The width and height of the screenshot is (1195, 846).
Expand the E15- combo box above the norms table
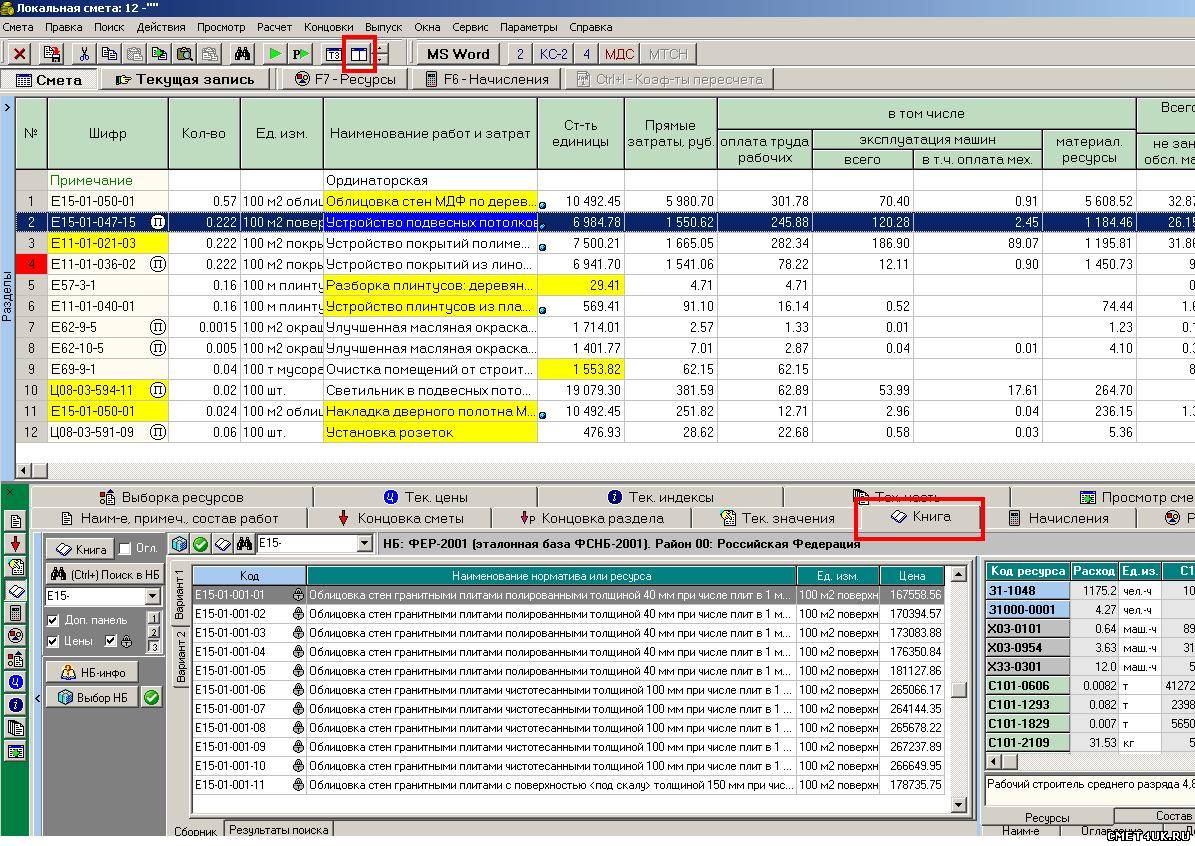point(364,544)
